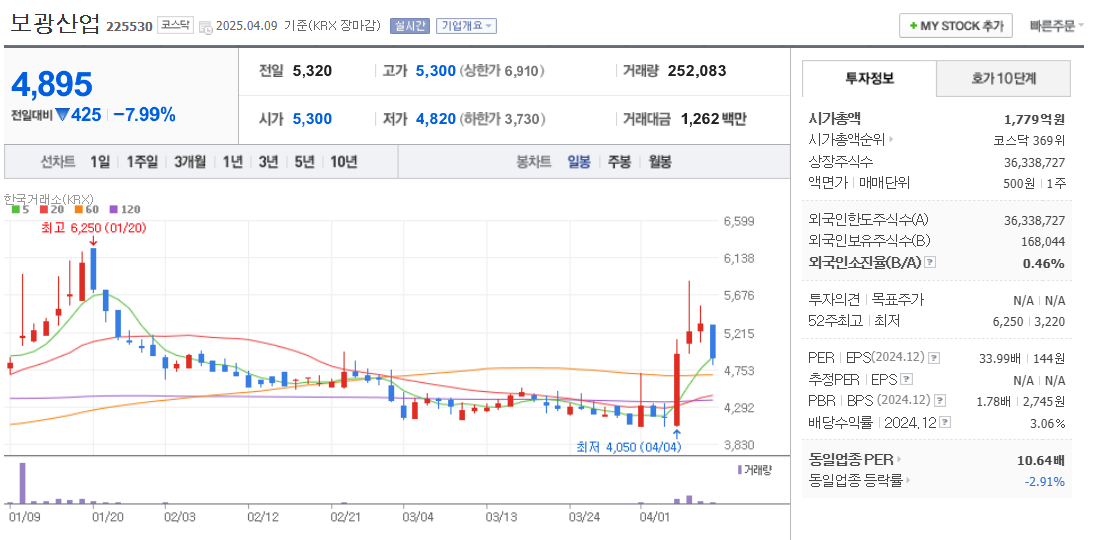This screenshot has height=540, width=1094.
Task: Click the 저가 value 4,820
Action: pos(435,119)
